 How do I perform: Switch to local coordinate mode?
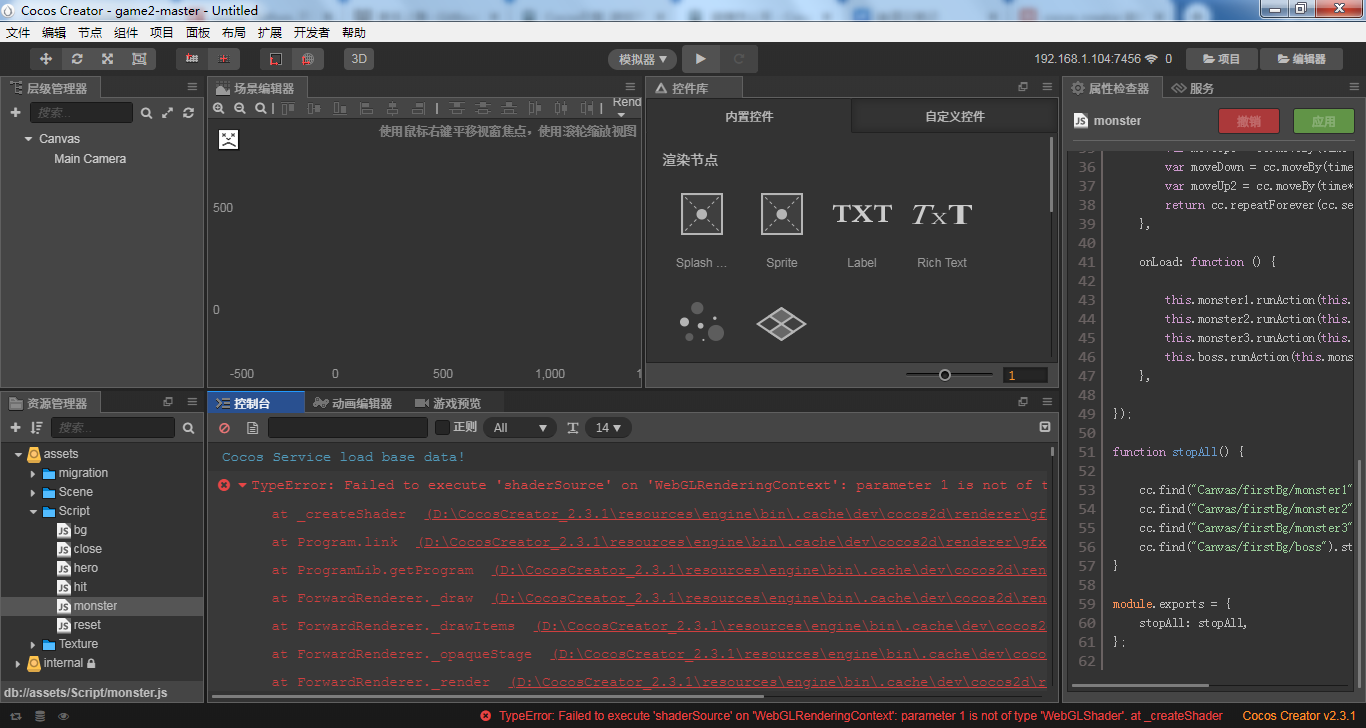coord(275,59)
